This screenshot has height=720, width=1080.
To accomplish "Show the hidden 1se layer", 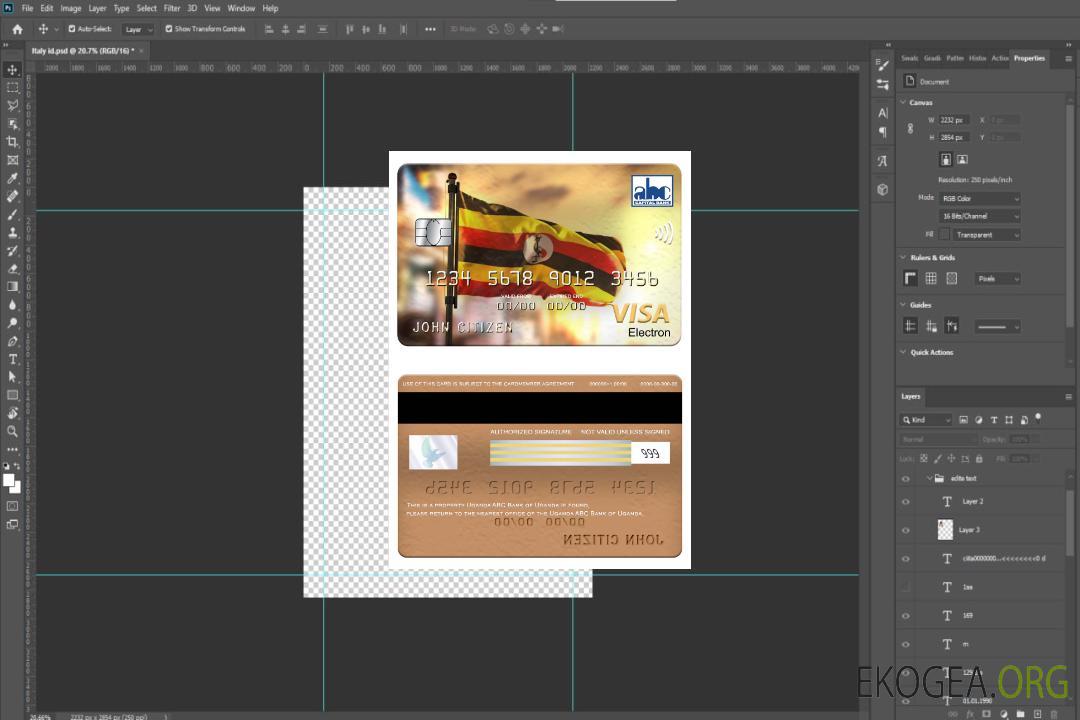I will 906,587.
